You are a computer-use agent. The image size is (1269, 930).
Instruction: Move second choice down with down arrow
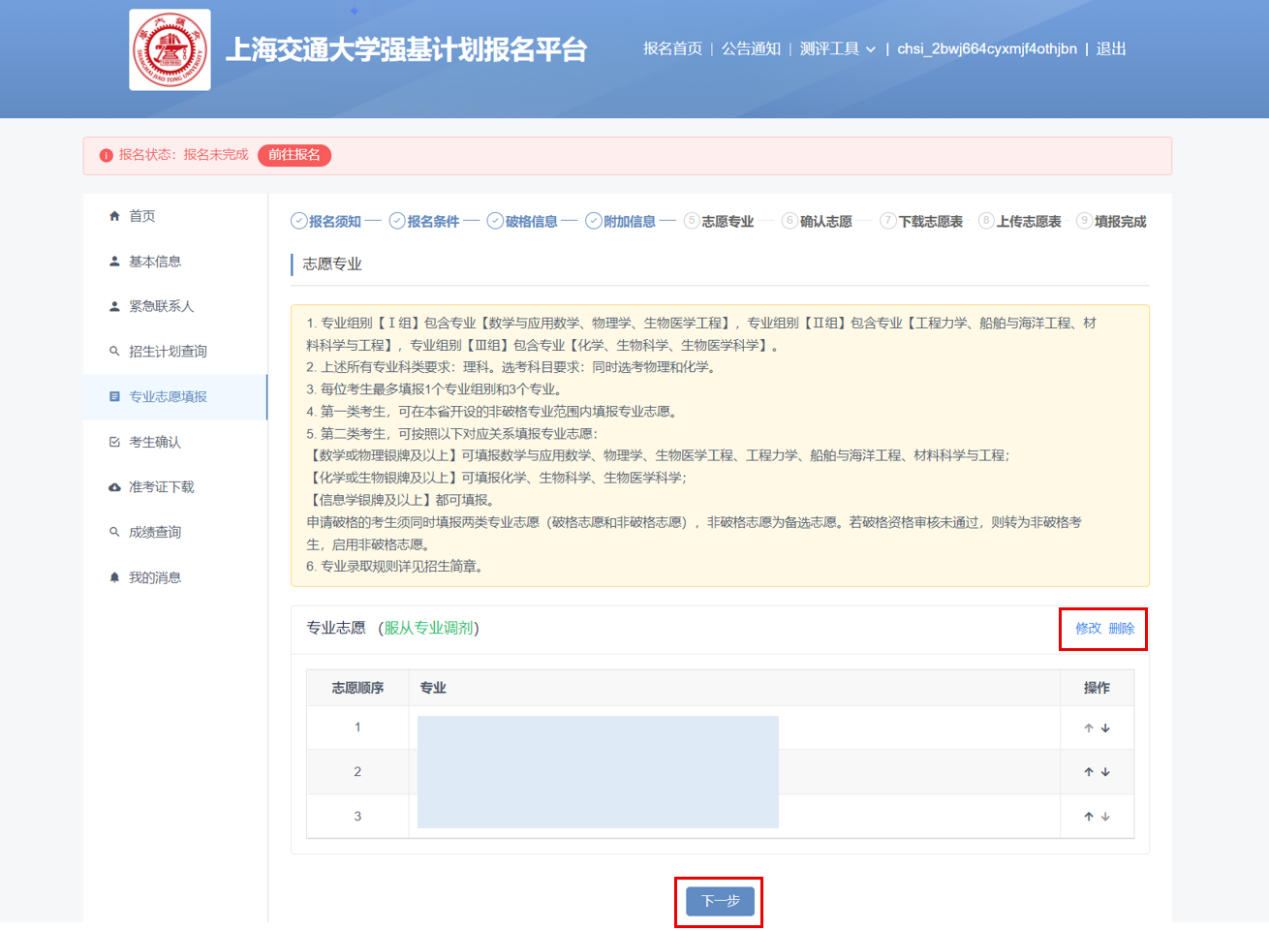point(1105,772)
